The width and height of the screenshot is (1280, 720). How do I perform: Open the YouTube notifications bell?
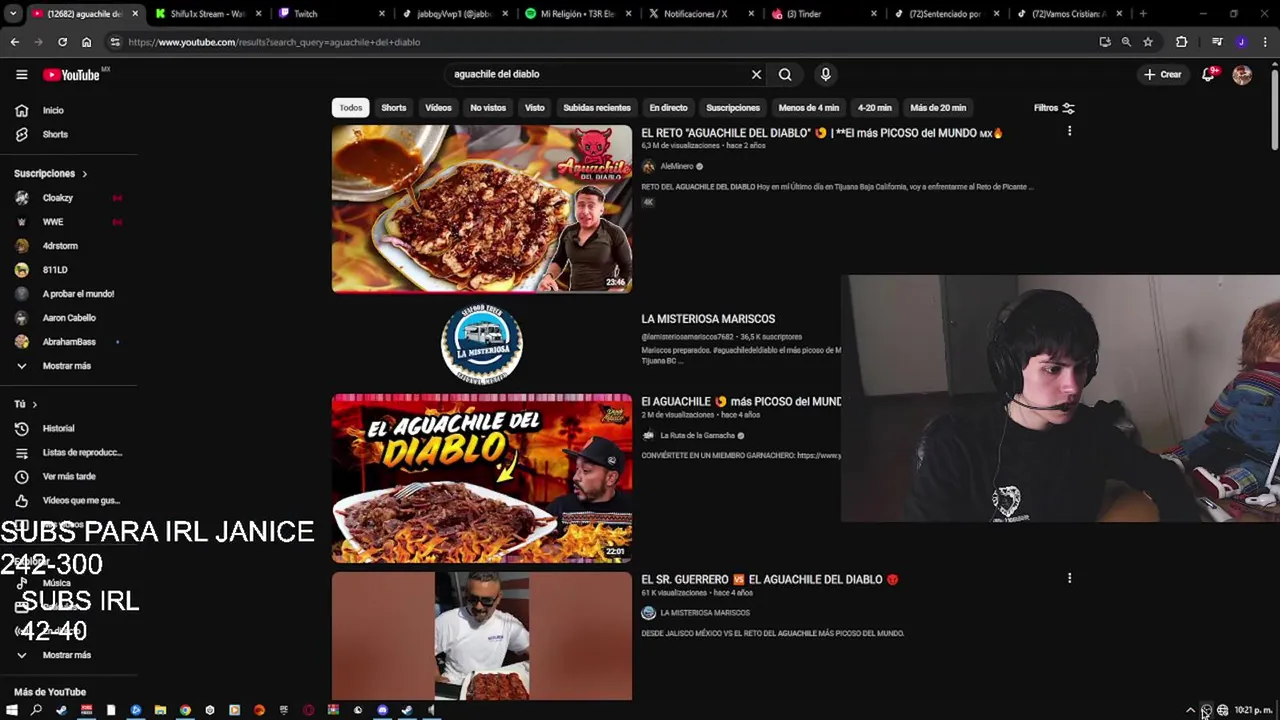coord(1208,74)
